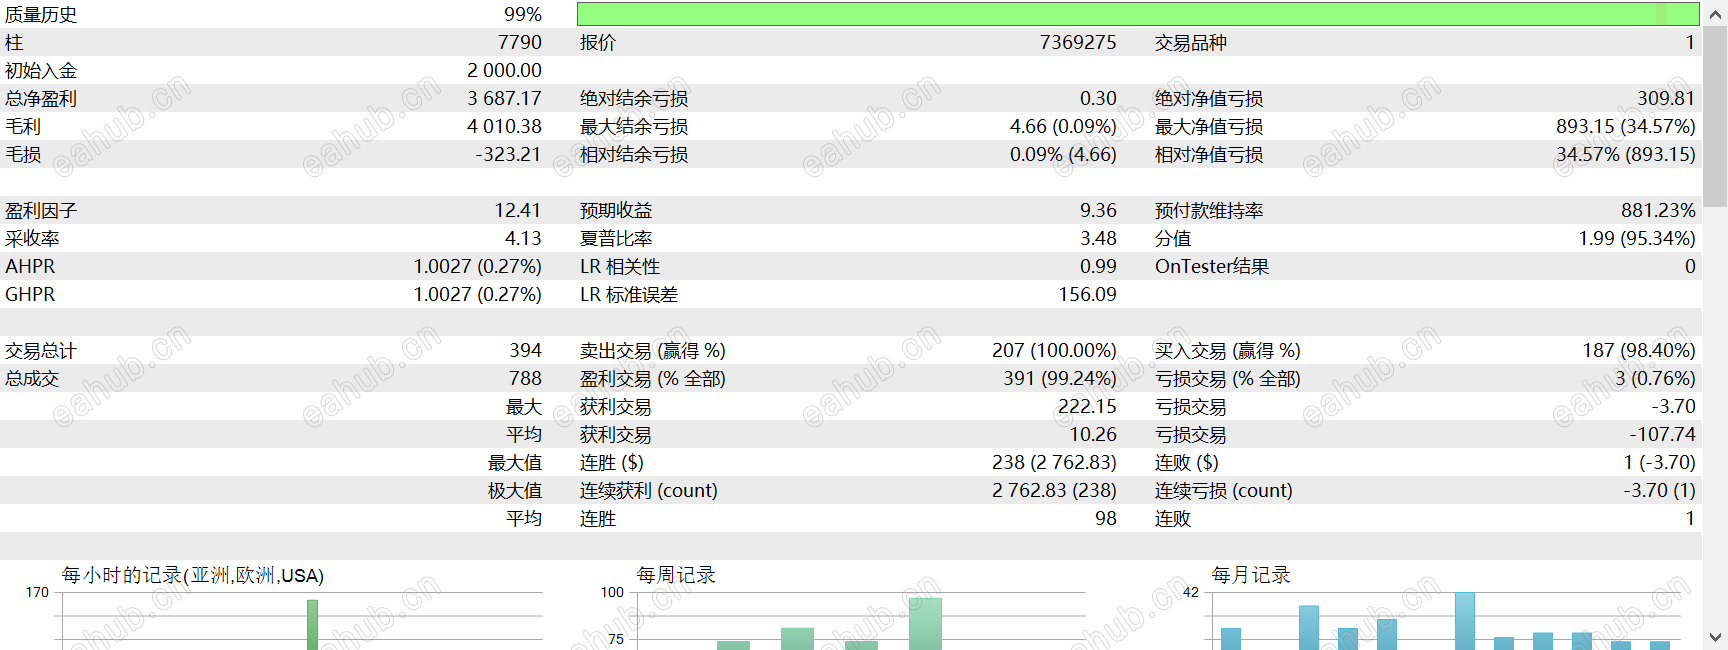This screenshot has width=1728, height=650.
Task: Click the 交易品种 label
Action: [x=1191, y=42]
